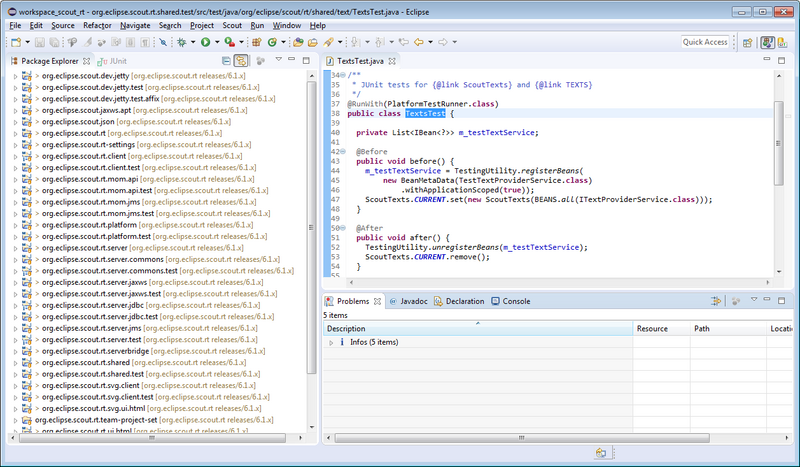
Task: Switch to the JUnit view tab
Action: [112, 61]
